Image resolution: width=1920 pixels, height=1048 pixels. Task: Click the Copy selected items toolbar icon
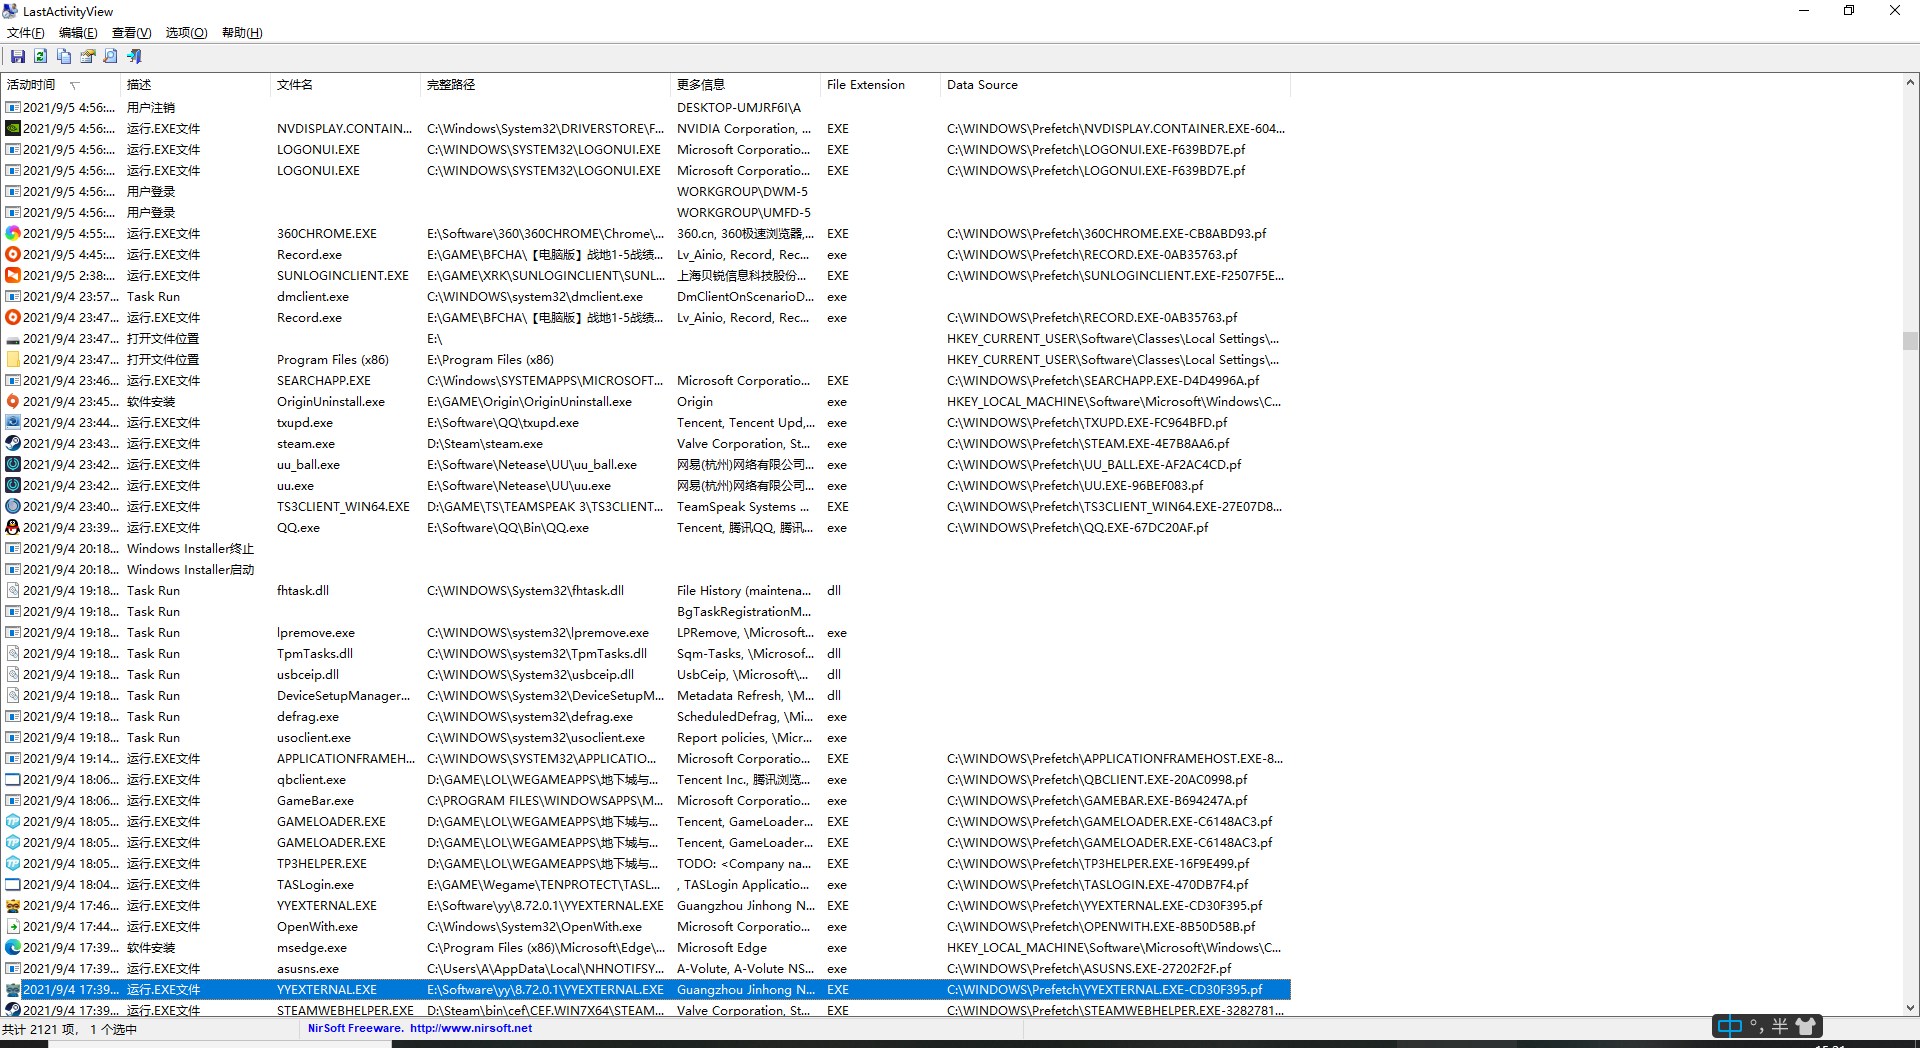pos(64,57)
